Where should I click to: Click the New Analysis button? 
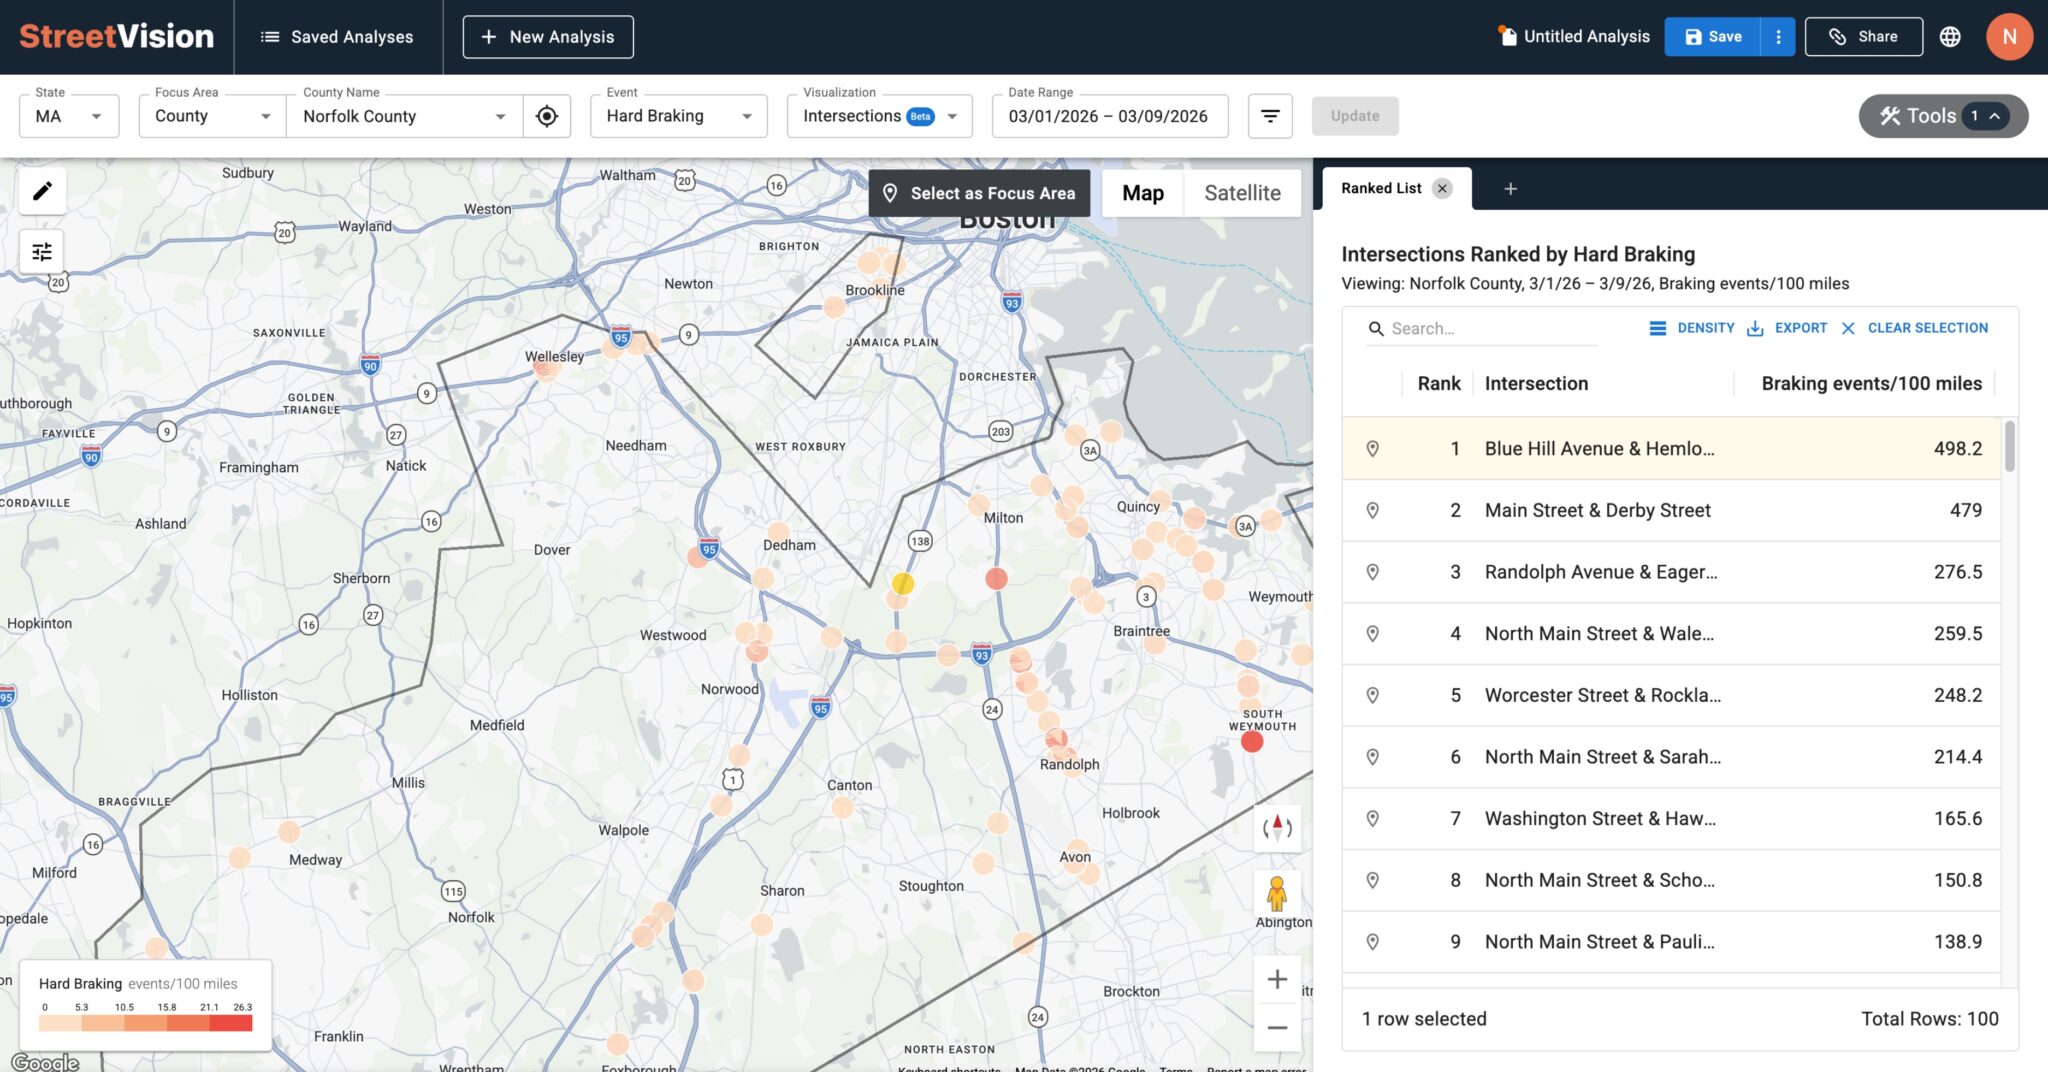pyautogui.click(x=547, y=37)
